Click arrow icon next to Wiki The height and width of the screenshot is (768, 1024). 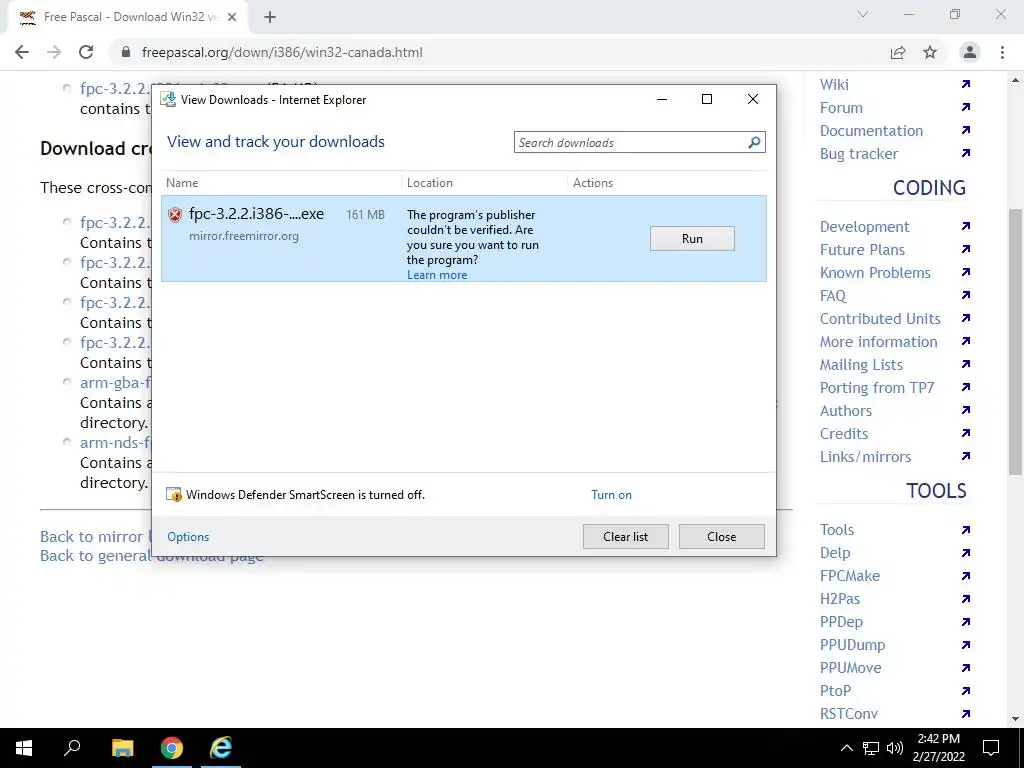[x=966, y=84]
